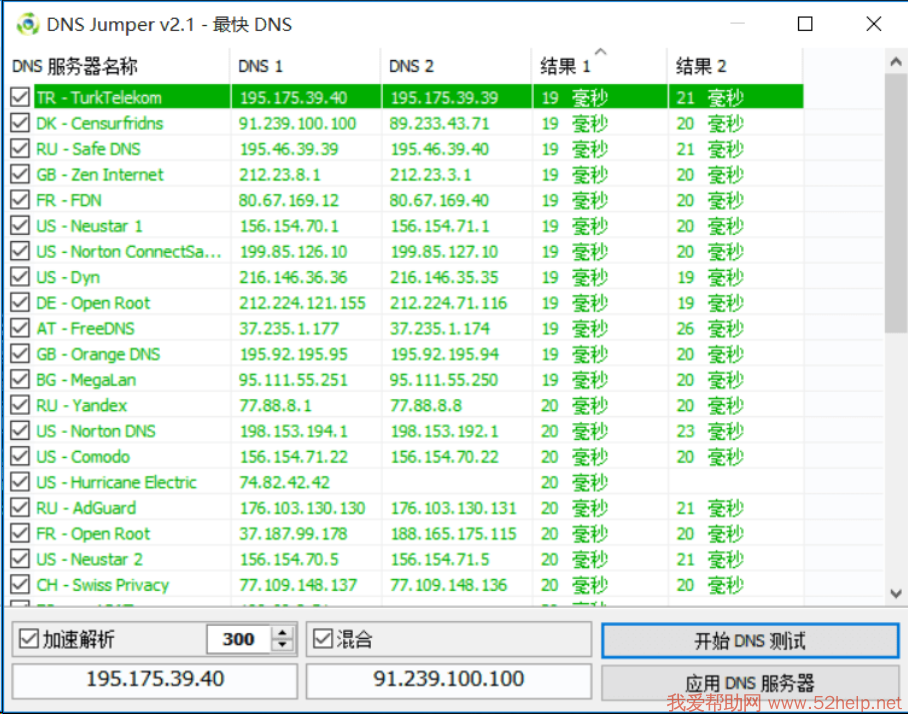Sort by the 结果 2 column header
This screenshot has height=714, width=908.
point(735,66)
